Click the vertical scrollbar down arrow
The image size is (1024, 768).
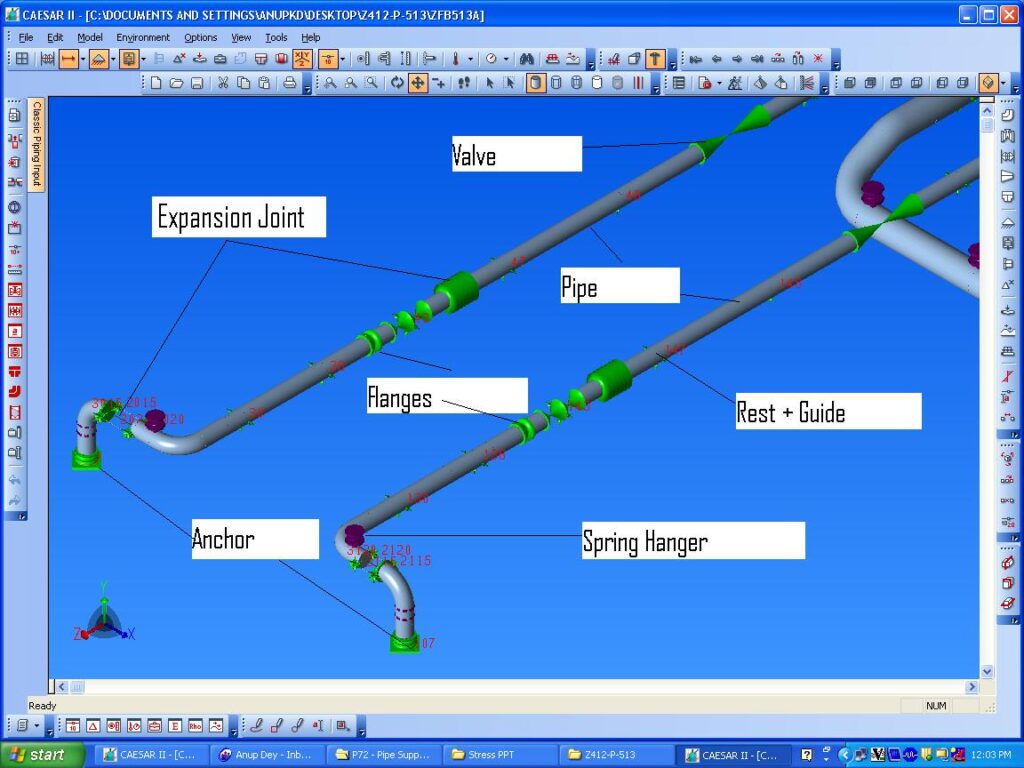[x=987, y=671]
